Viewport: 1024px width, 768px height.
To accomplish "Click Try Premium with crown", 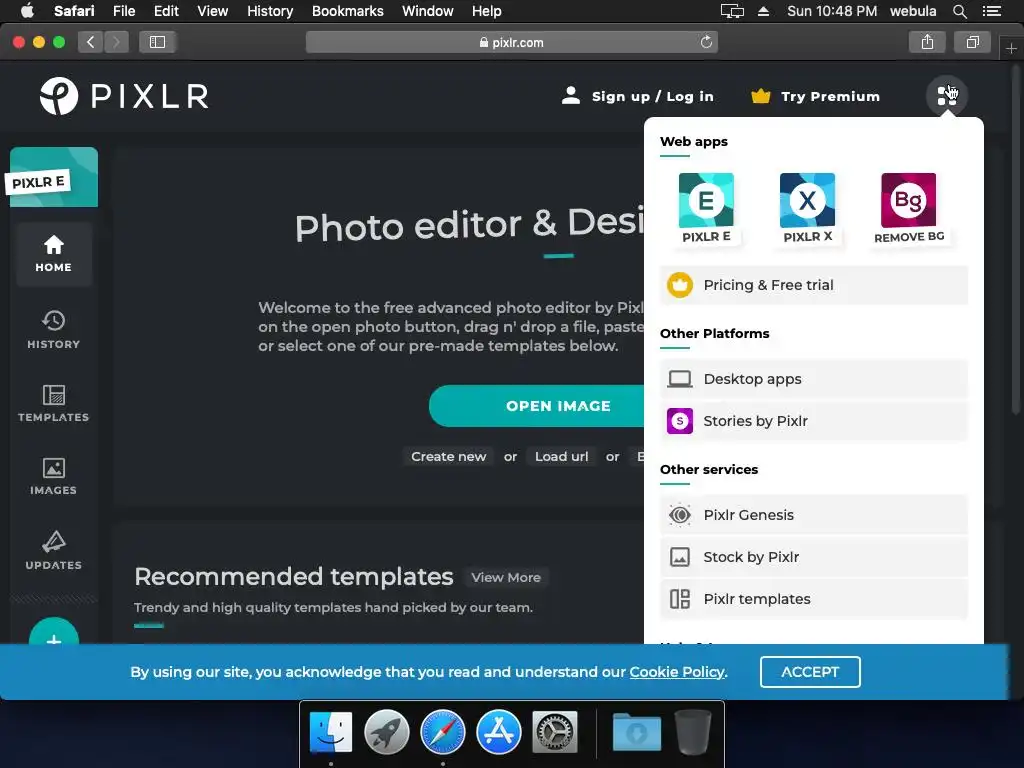I will point(815,96).
